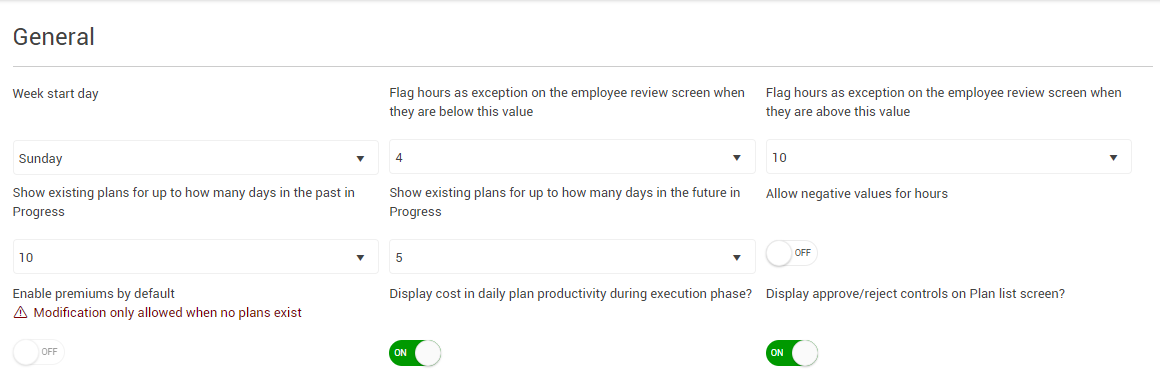1160x384 pixels.
Task: Open the below-value exception dropdown showing 4
Action: (x=572, y=157)
